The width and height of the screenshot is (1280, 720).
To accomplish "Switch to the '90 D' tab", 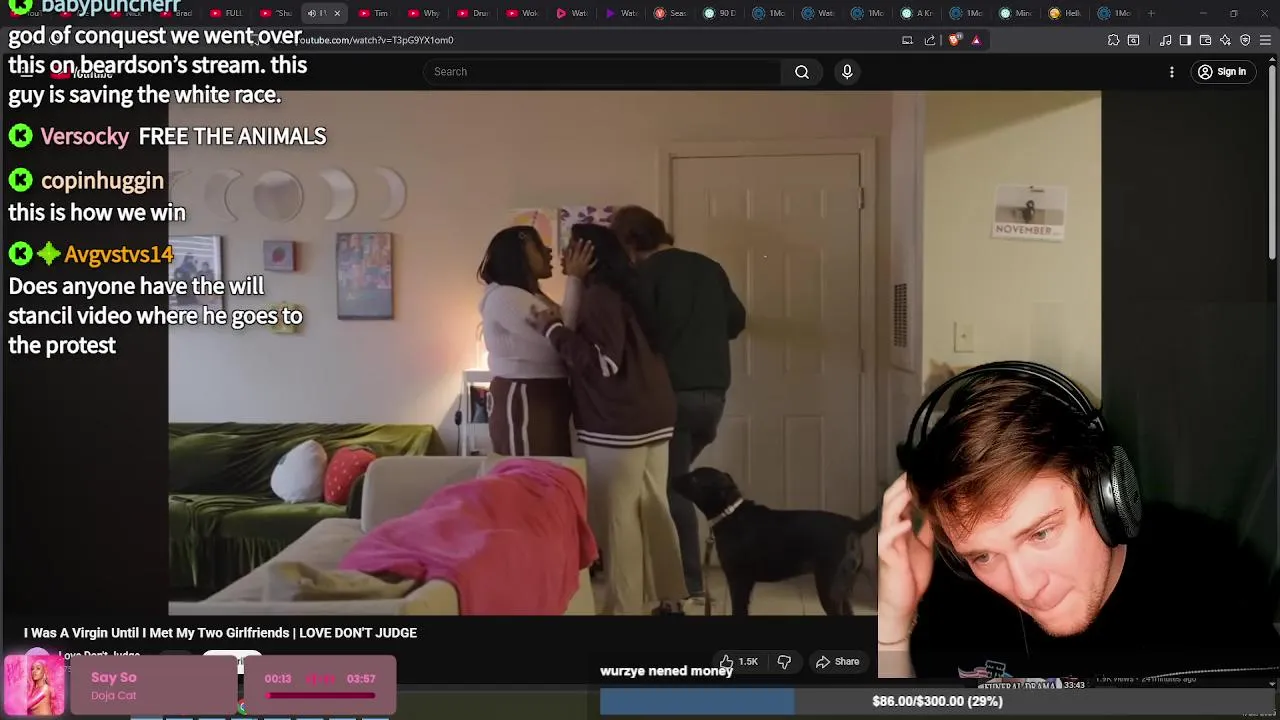I will click(x=720, y=13).
